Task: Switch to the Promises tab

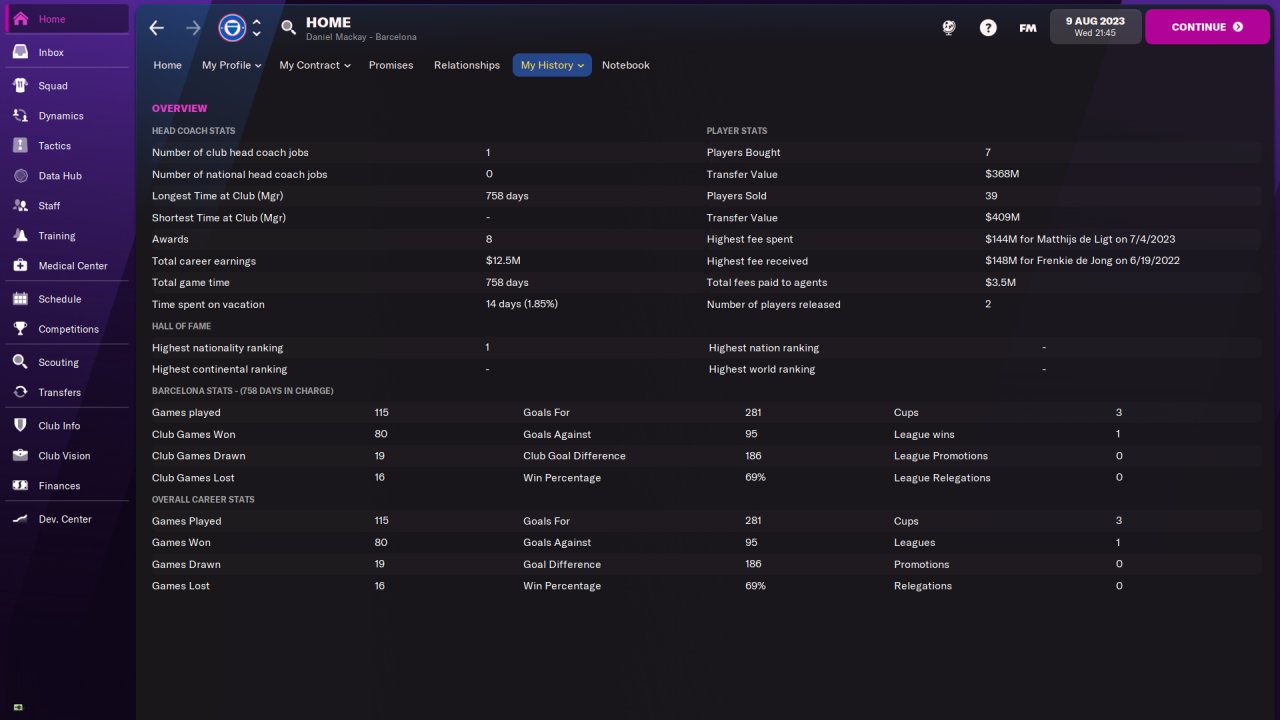Action: point(391,65)
